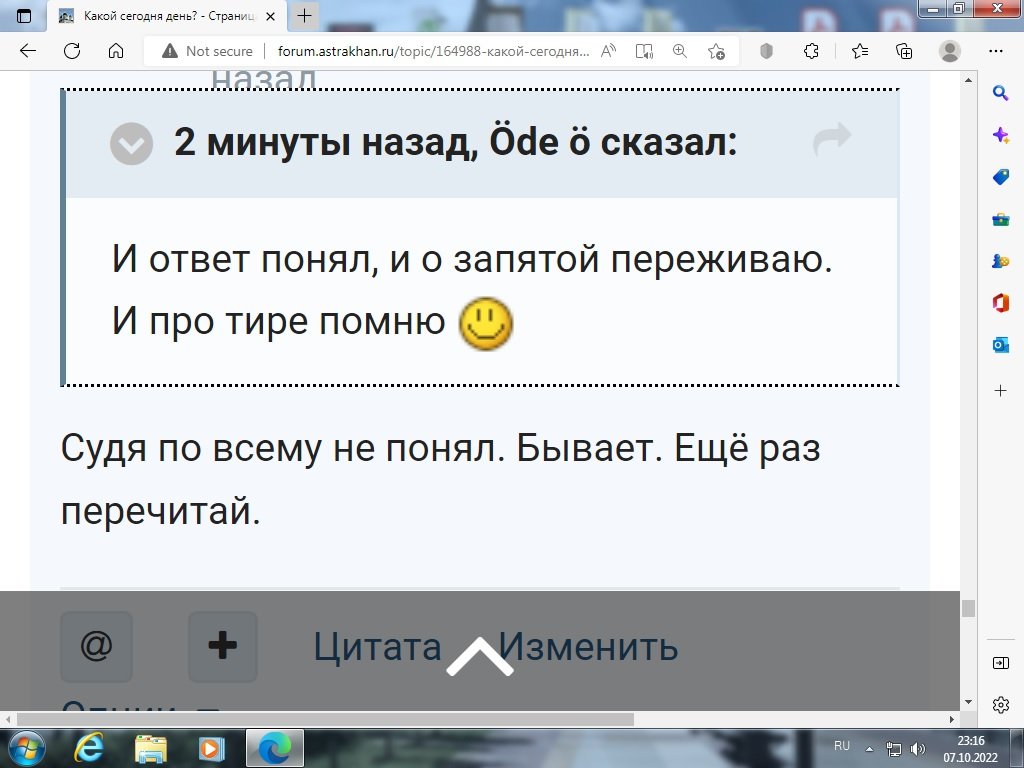Screen dimensions: 1024x768
Task: Open the Zoom magnifier in address bar
Action: 680,52
